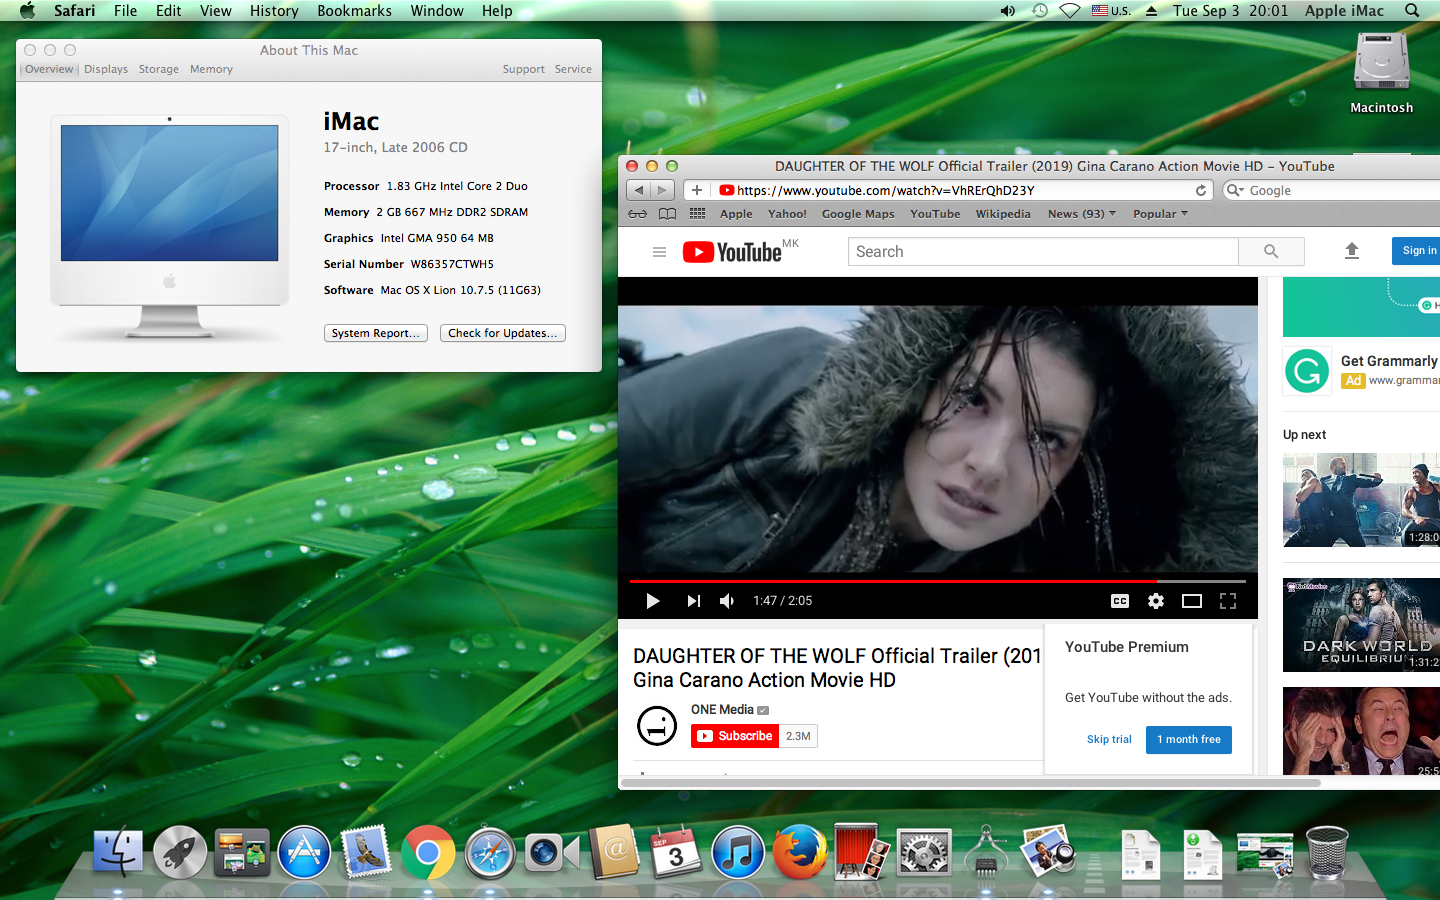Toggle closed captions CC button
Image resolution: width=1440 pixels, height=900 pixels.
pyautogui.click(x=1120, y=601)
